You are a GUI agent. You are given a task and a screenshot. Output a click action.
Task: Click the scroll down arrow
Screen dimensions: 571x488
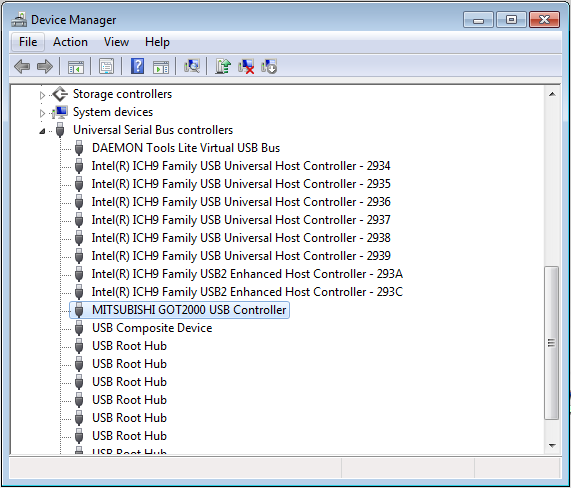[x=552, y=445]
